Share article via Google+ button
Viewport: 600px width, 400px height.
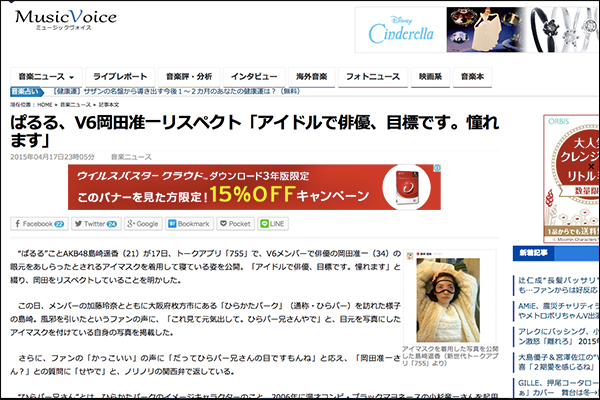click(x=142, y=224)
